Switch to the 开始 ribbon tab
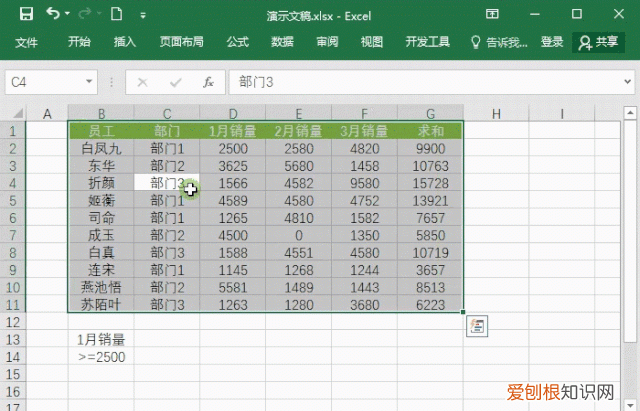Screen dimensions: 640x411 point(79,42)
